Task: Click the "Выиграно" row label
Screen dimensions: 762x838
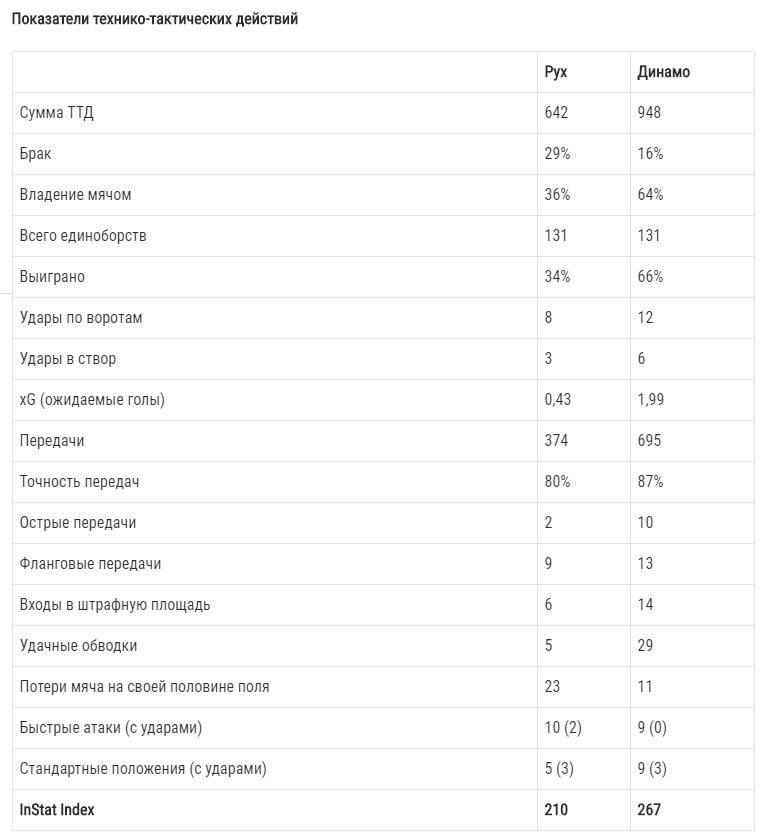Action: (x=52, y=277)
